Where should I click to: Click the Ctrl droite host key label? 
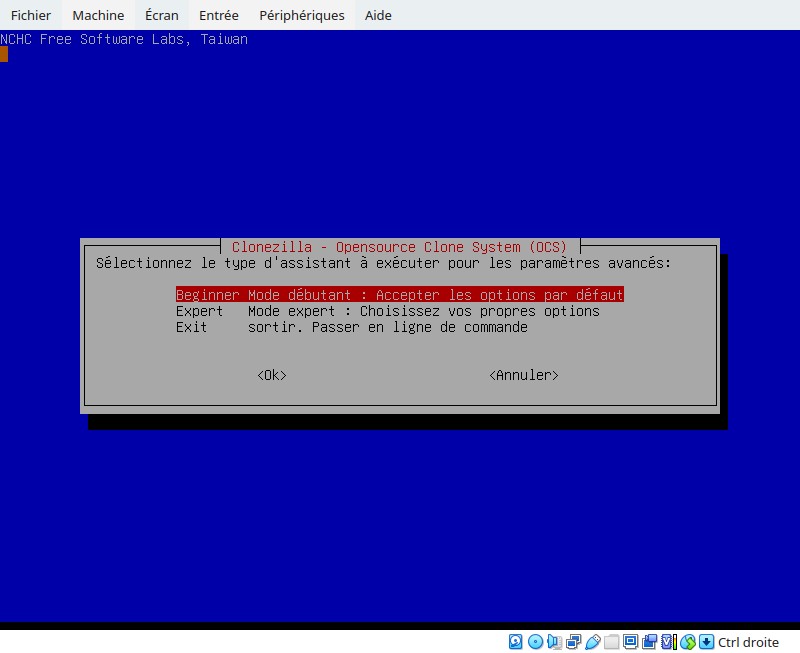(x=748, y=642)
